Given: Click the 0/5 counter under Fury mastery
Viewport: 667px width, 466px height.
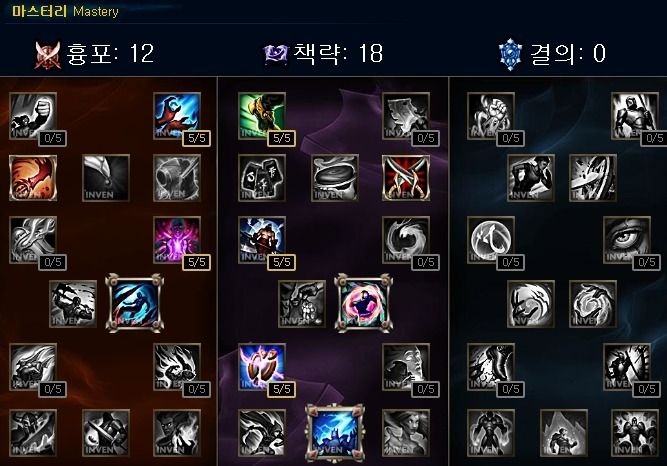Looking at the screenshot, I should pos(53,138).
